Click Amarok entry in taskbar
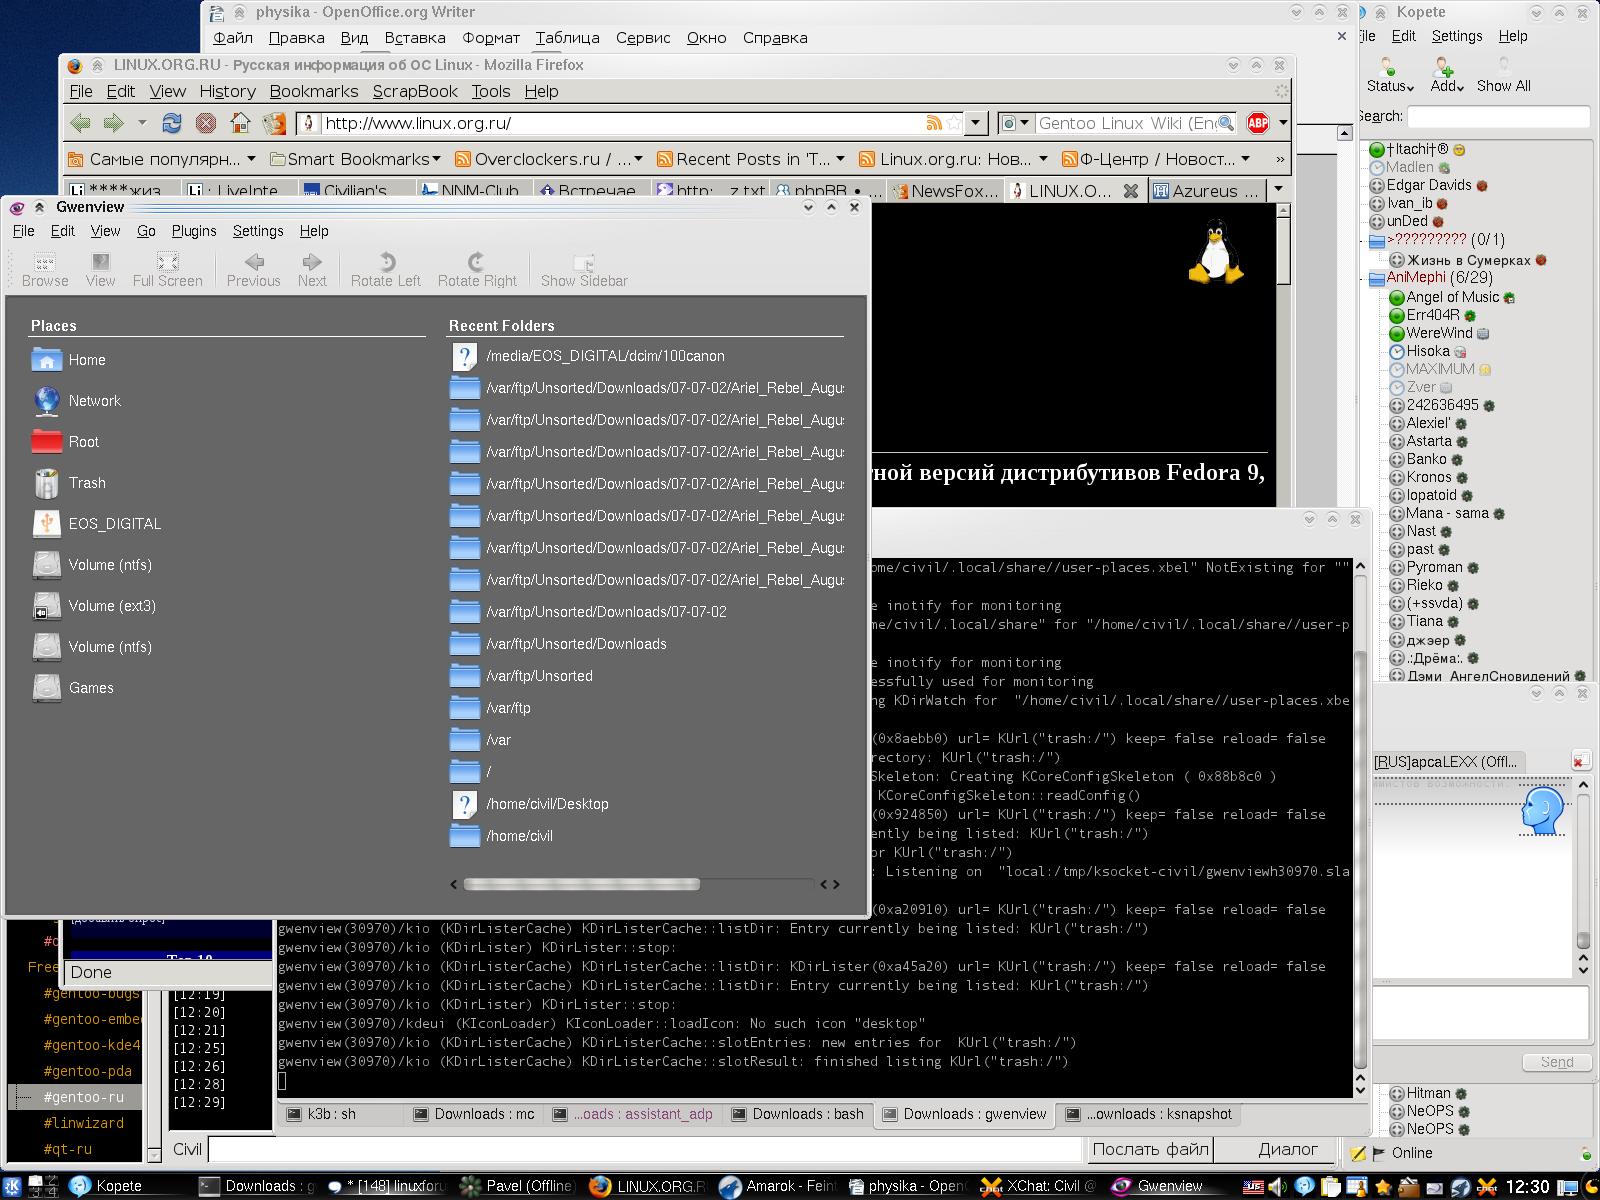The width and height of the screenshot is (1600, 1200). (778, 1186)
